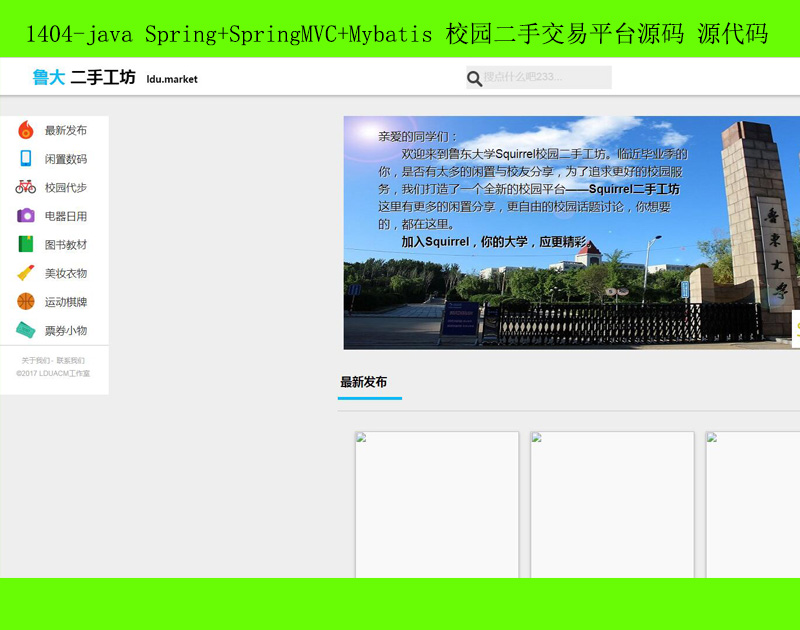800x630 pixels.
Task: Click the 鲁大 二手工坊 logo
Action: 84,78
